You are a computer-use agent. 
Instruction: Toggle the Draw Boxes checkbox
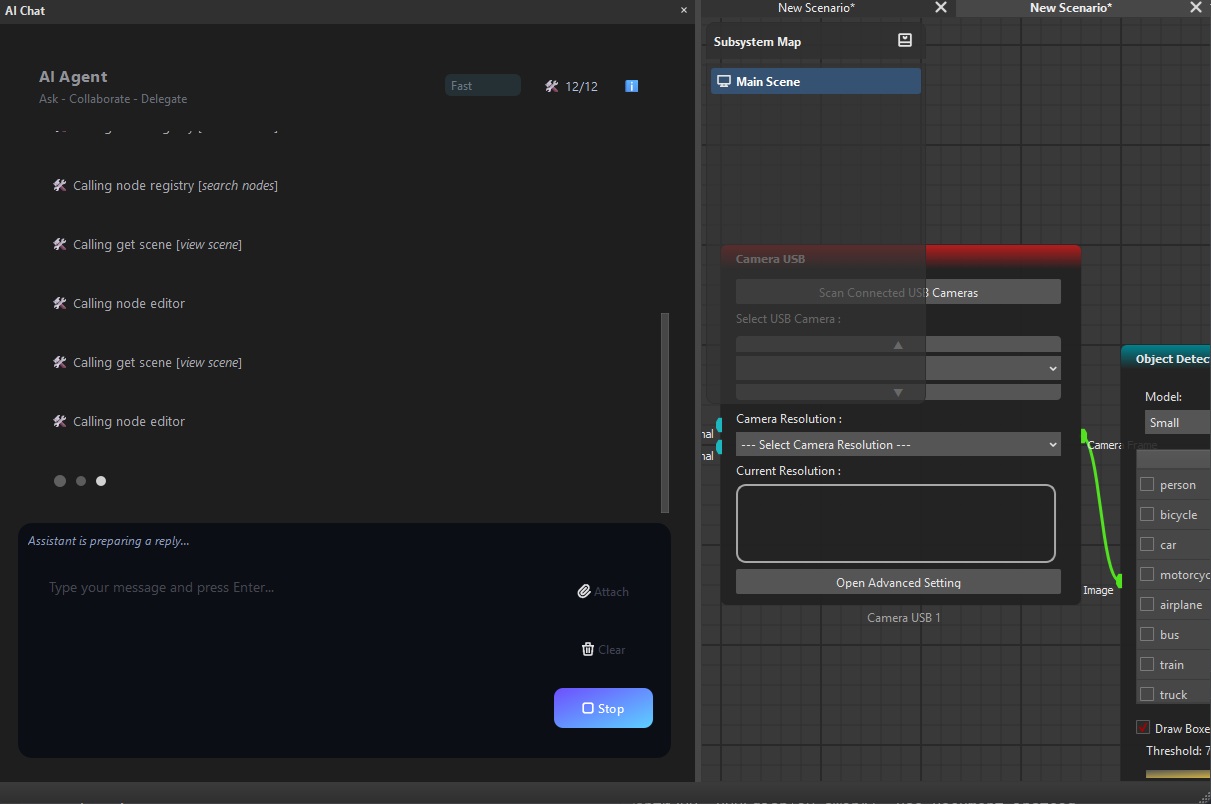pos(1141,728)
